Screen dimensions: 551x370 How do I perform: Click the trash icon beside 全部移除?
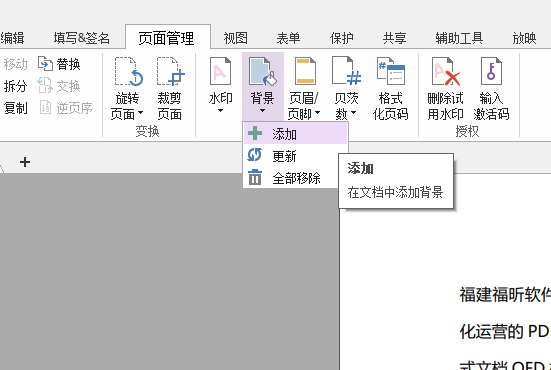click(255, 177)
